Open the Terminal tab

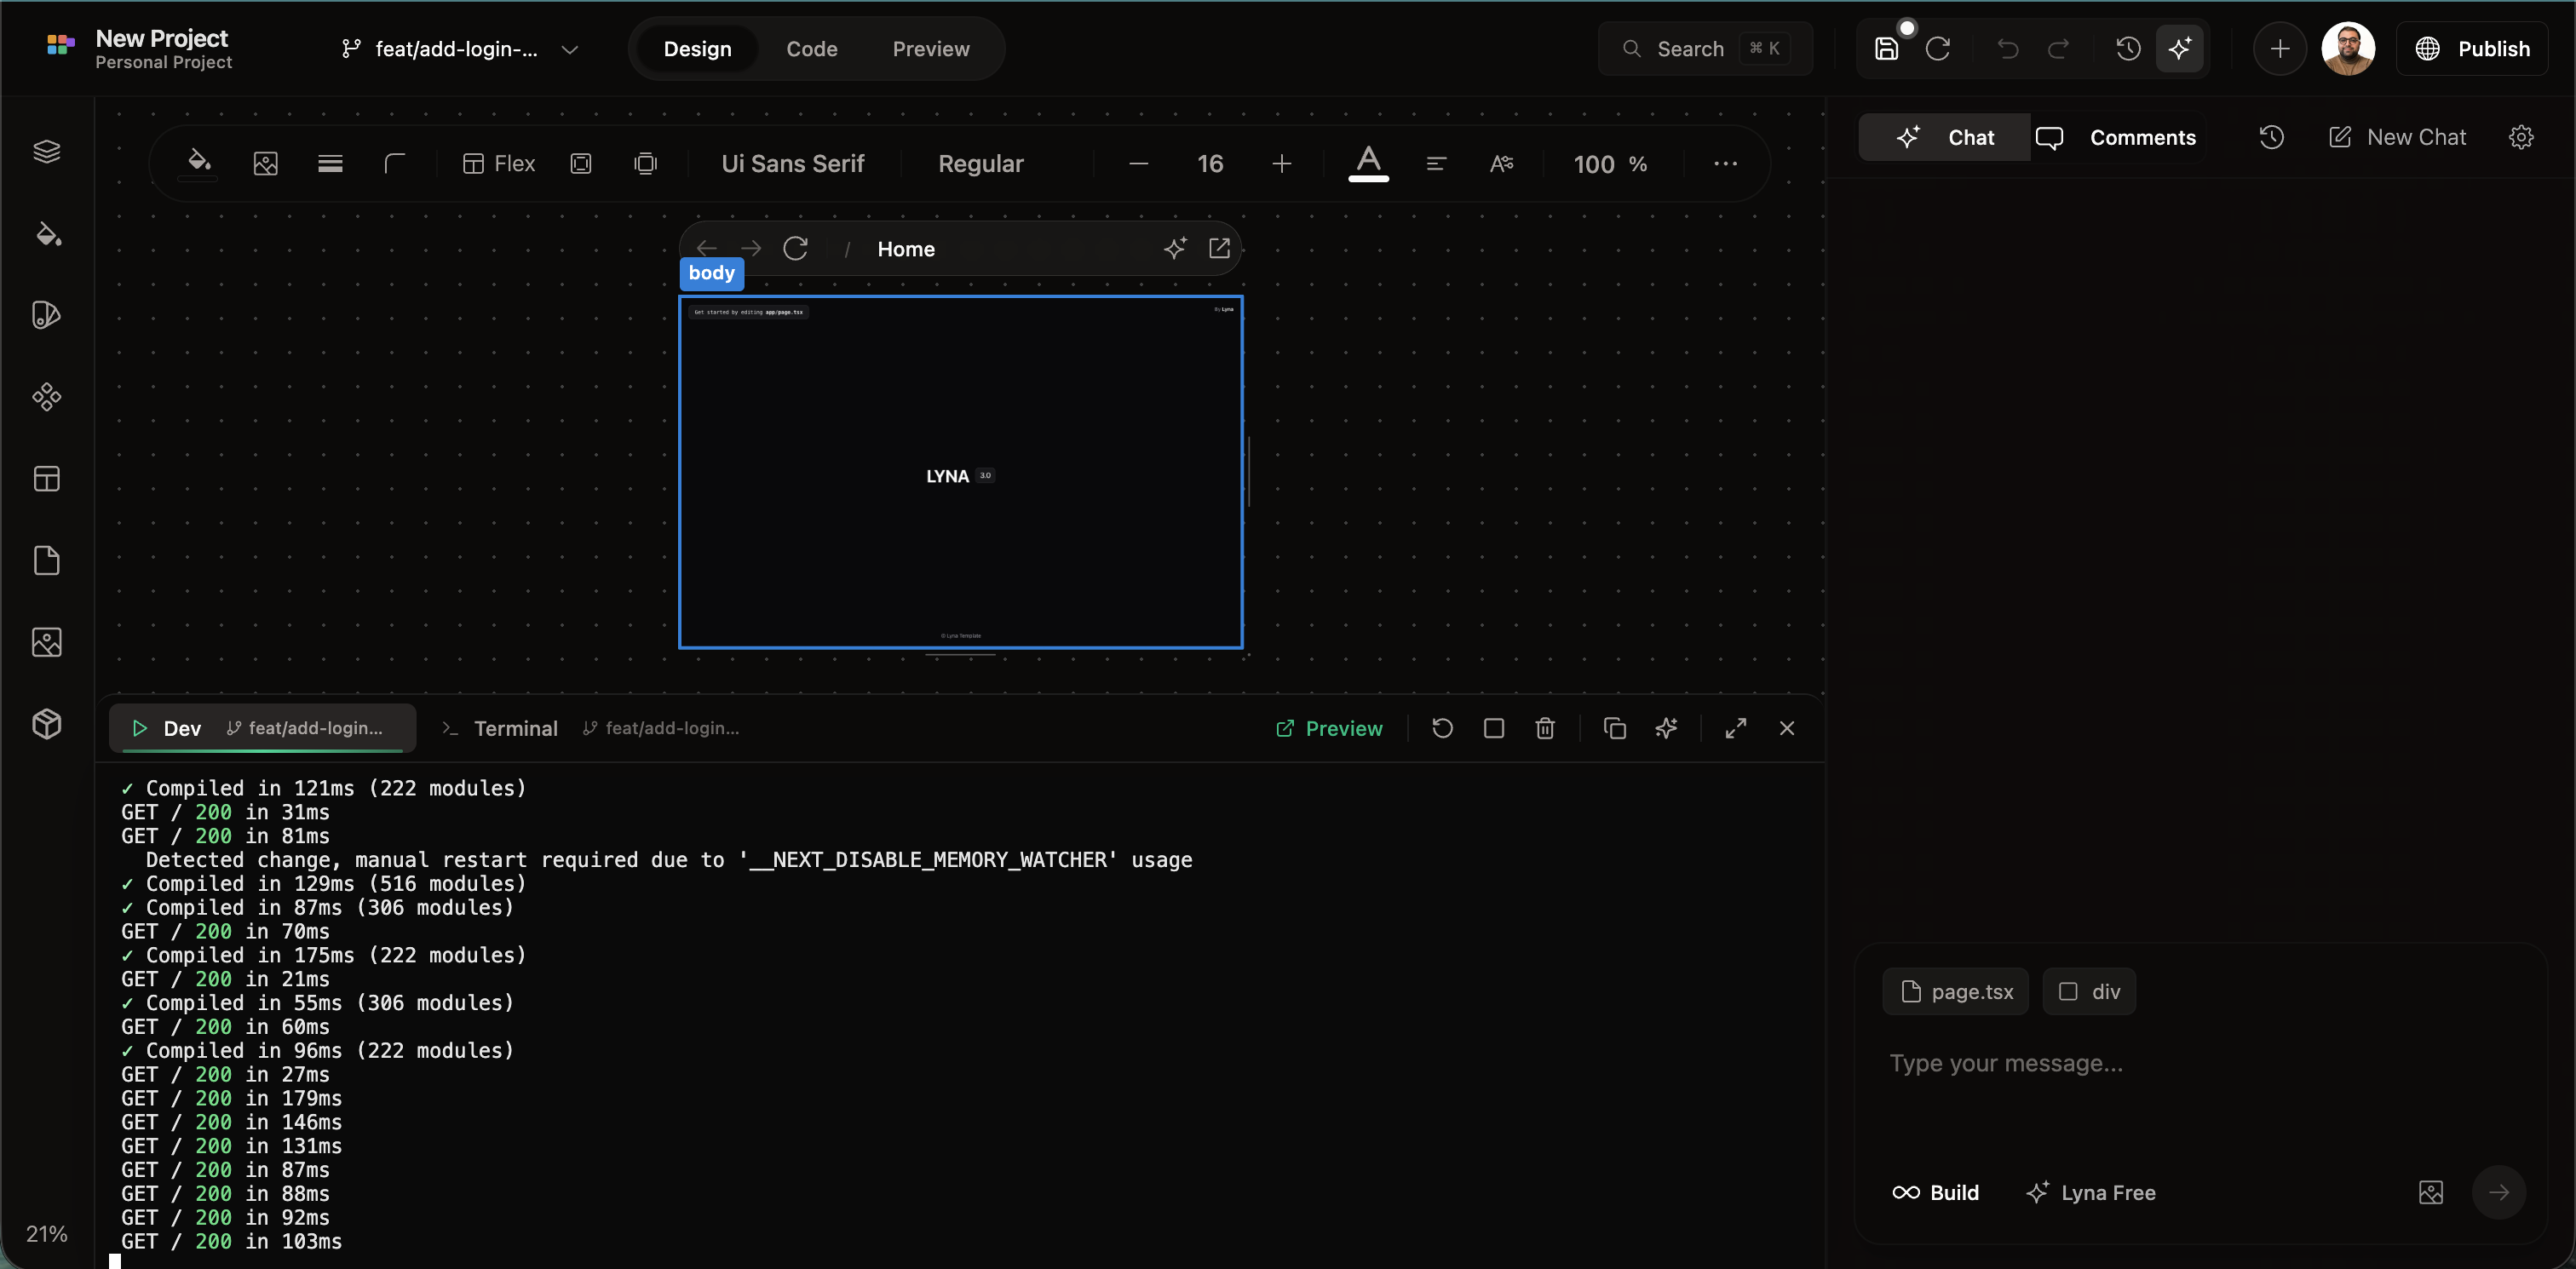point(516,728)
